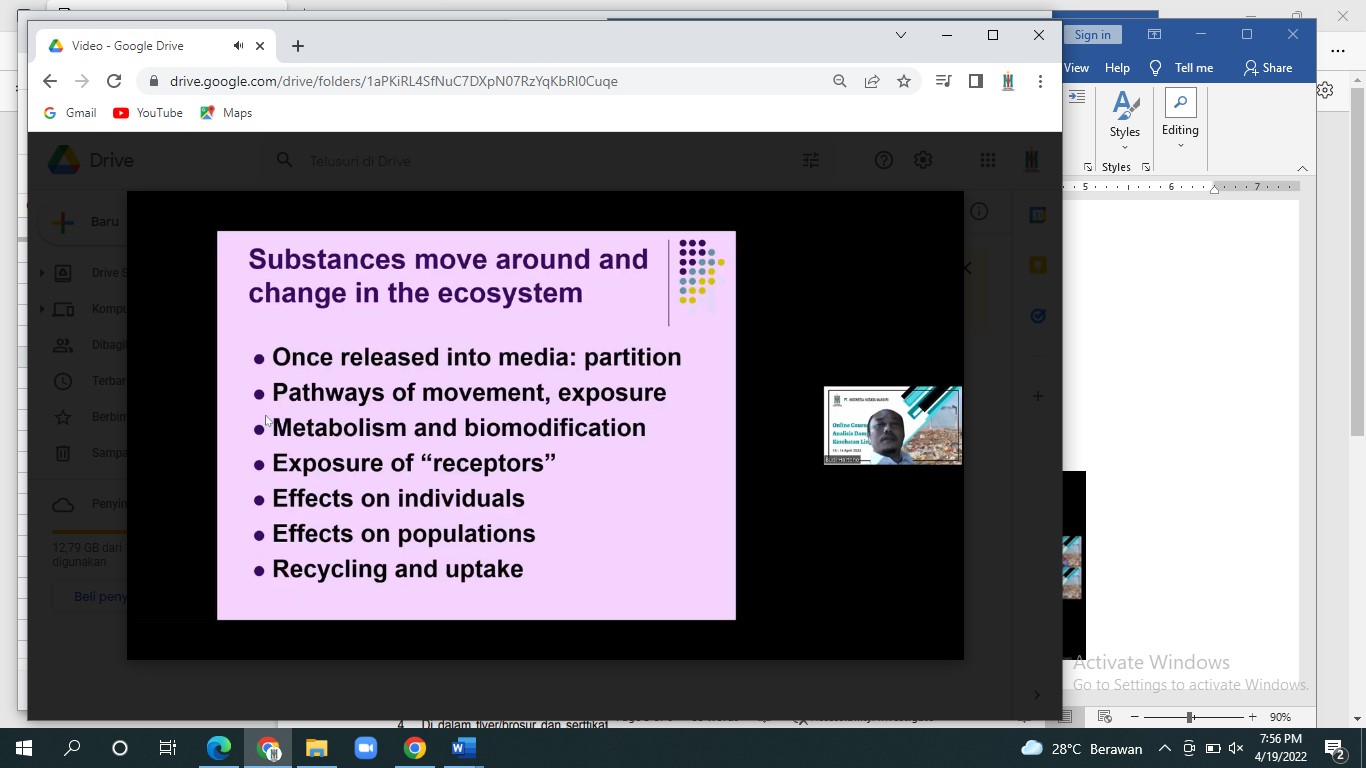Open Word ribbon display options

click(x=1154, y=35)
